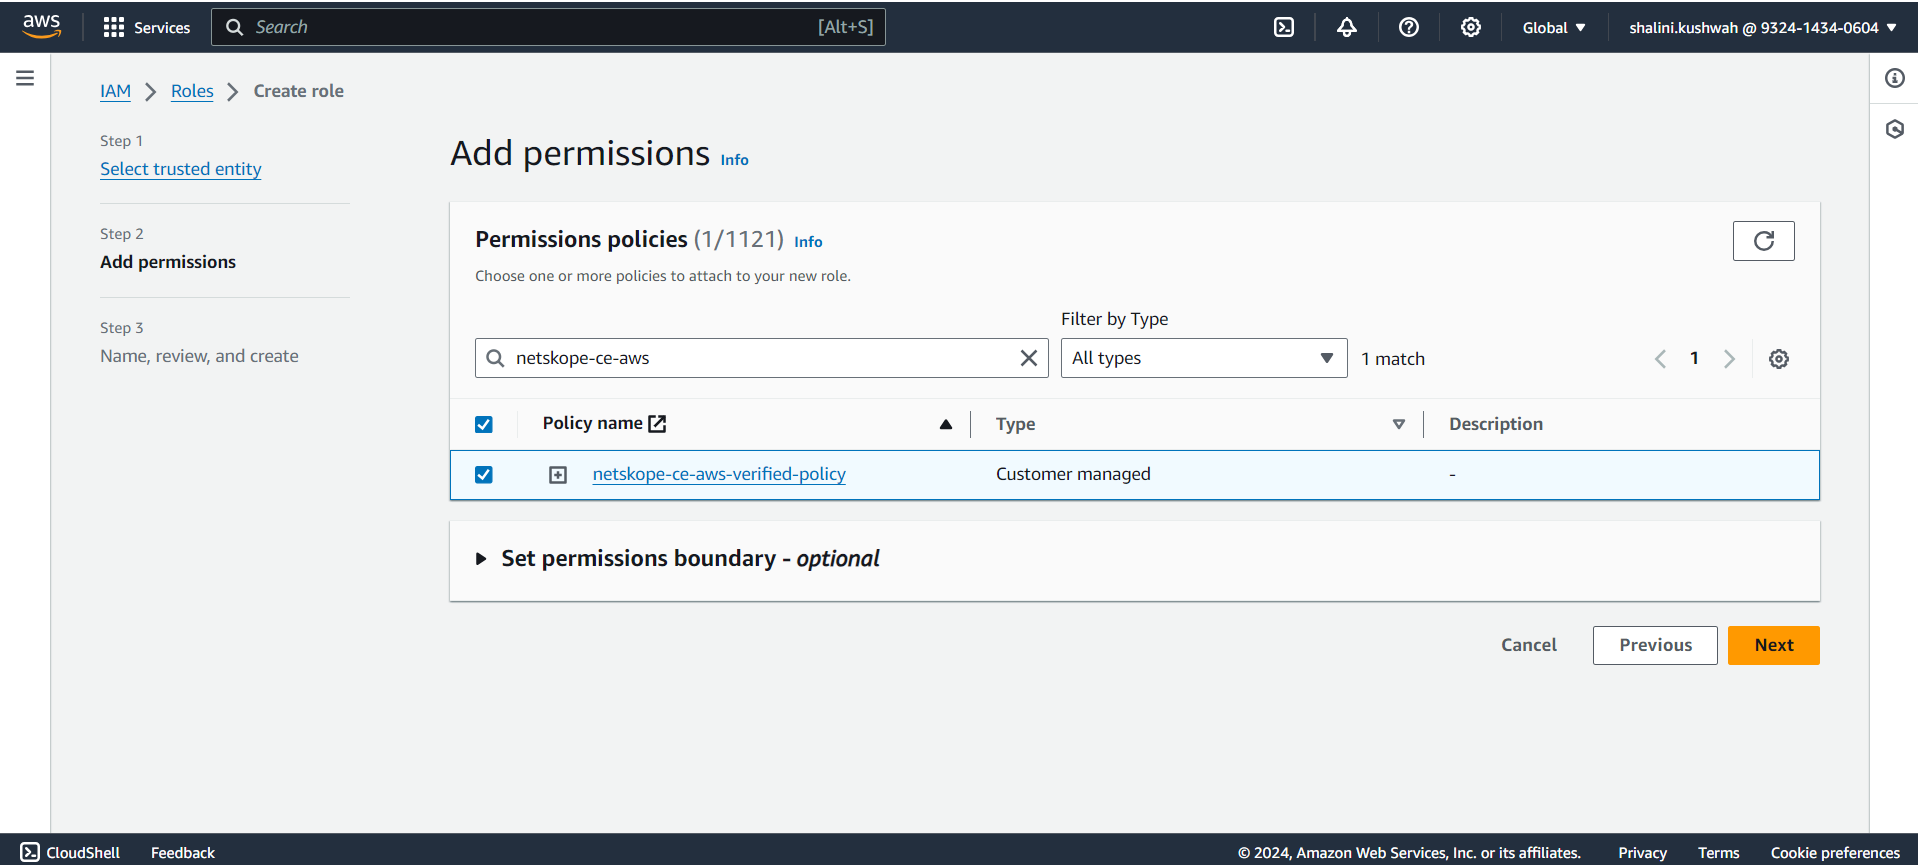Sort by the Type column arrow
Image resolution: width=1918 pixels, height=865 pixels.
coord(1399,424)
